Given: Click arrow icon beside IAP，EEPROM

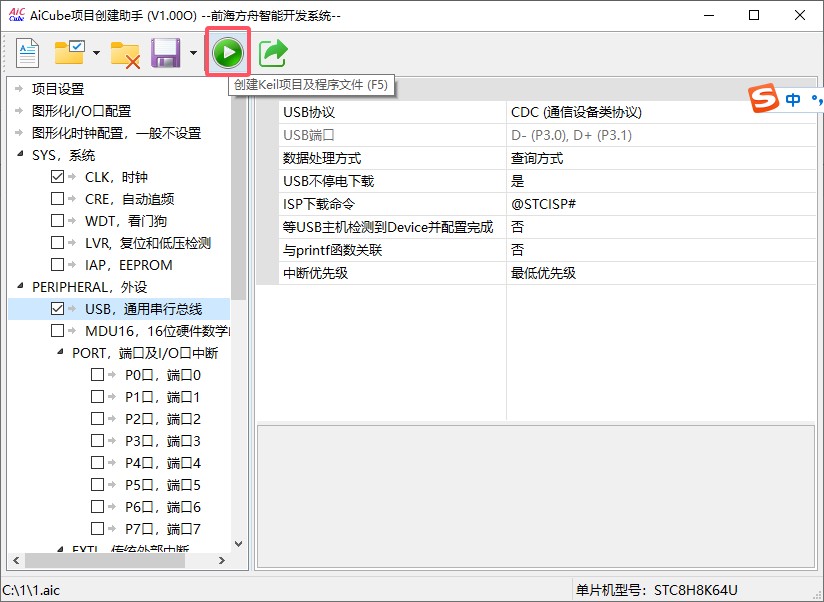Looking at the screenshot, I should point(72,265).
